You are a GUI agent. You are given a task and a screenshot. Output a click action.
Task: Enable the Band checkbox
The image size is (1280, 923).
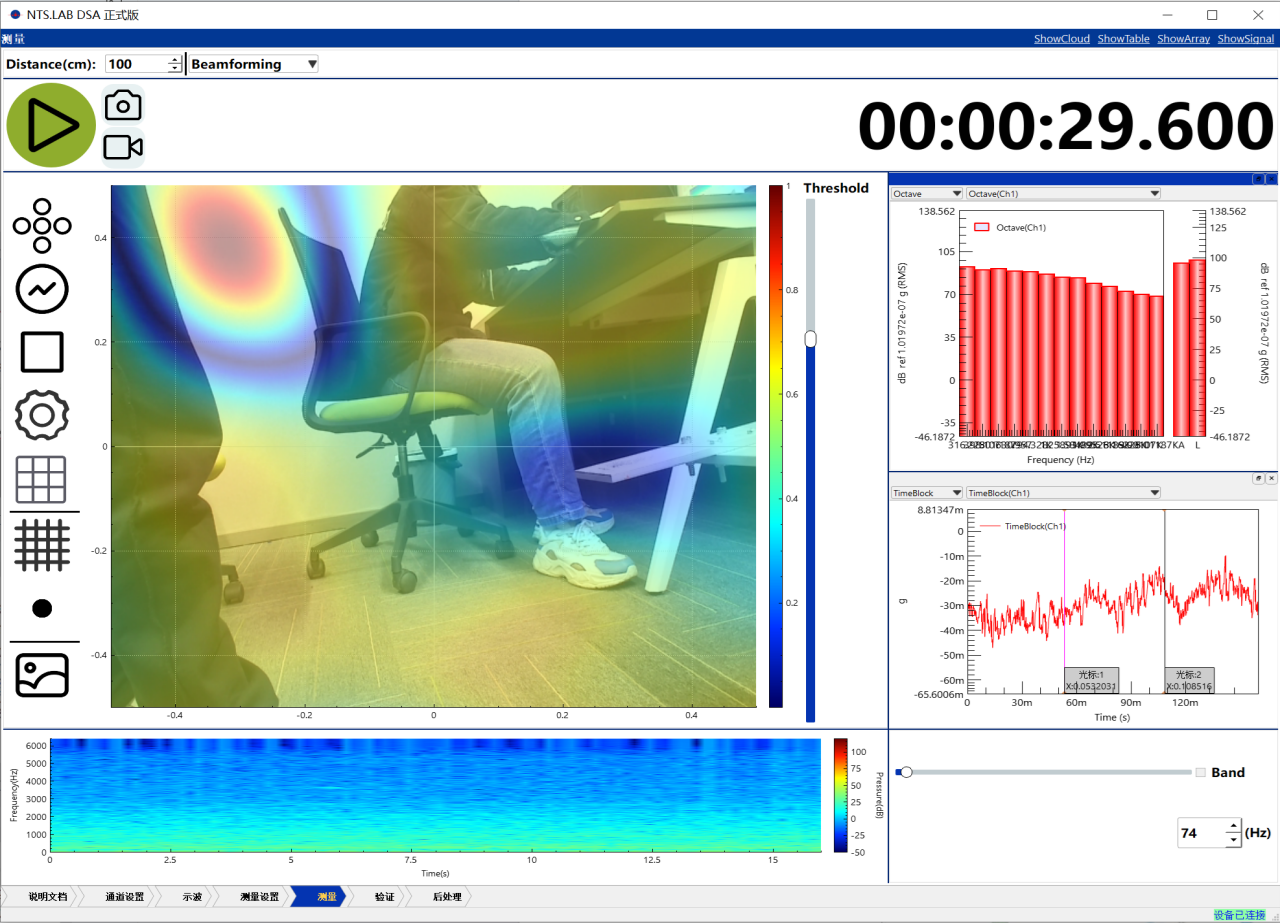[1201, 772]
